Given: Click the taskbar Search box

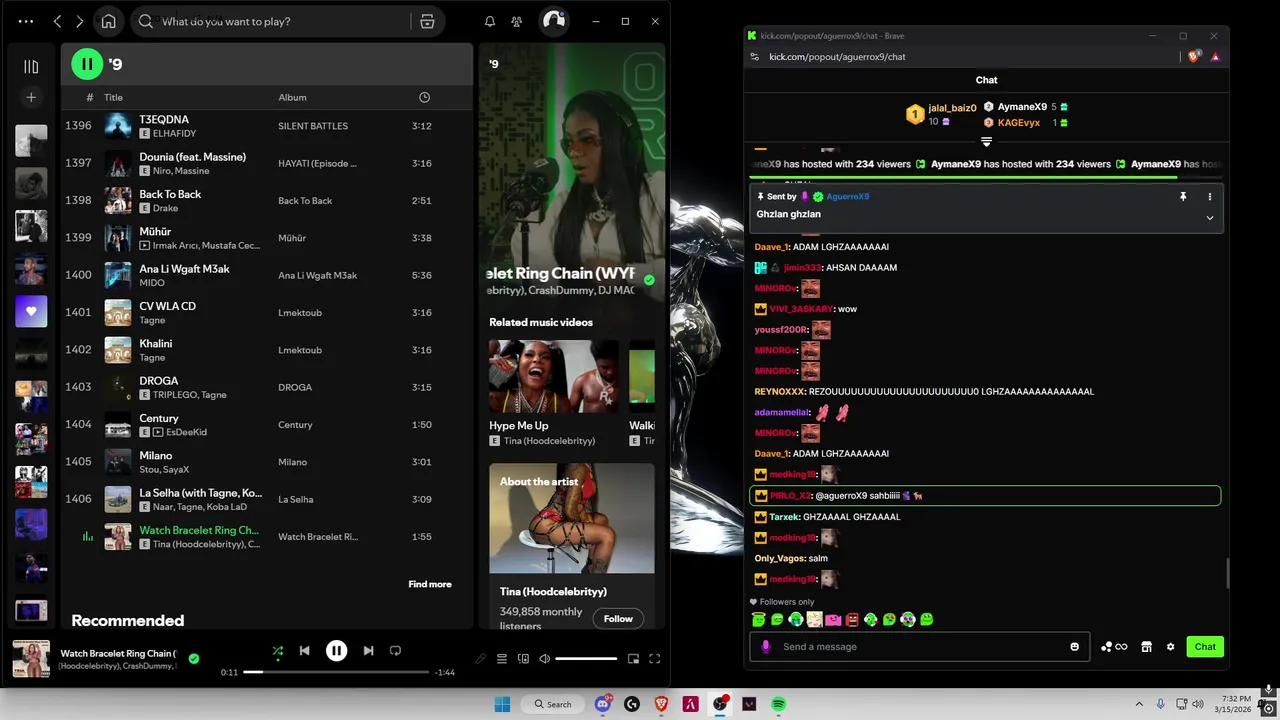Looking at the screenshot, I should tap(552, 704).
